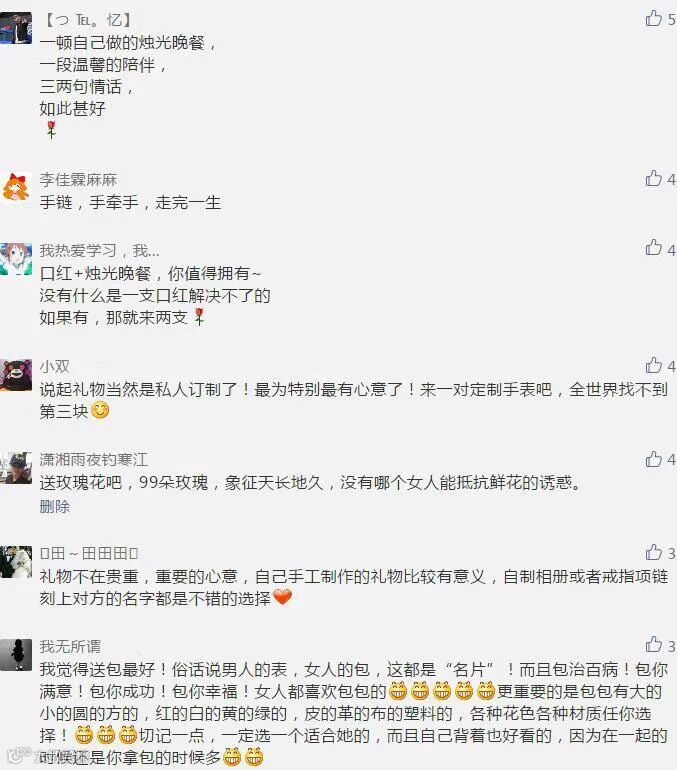
Task: Click the wedding photo avatar
Action: [x=16, y=562]
